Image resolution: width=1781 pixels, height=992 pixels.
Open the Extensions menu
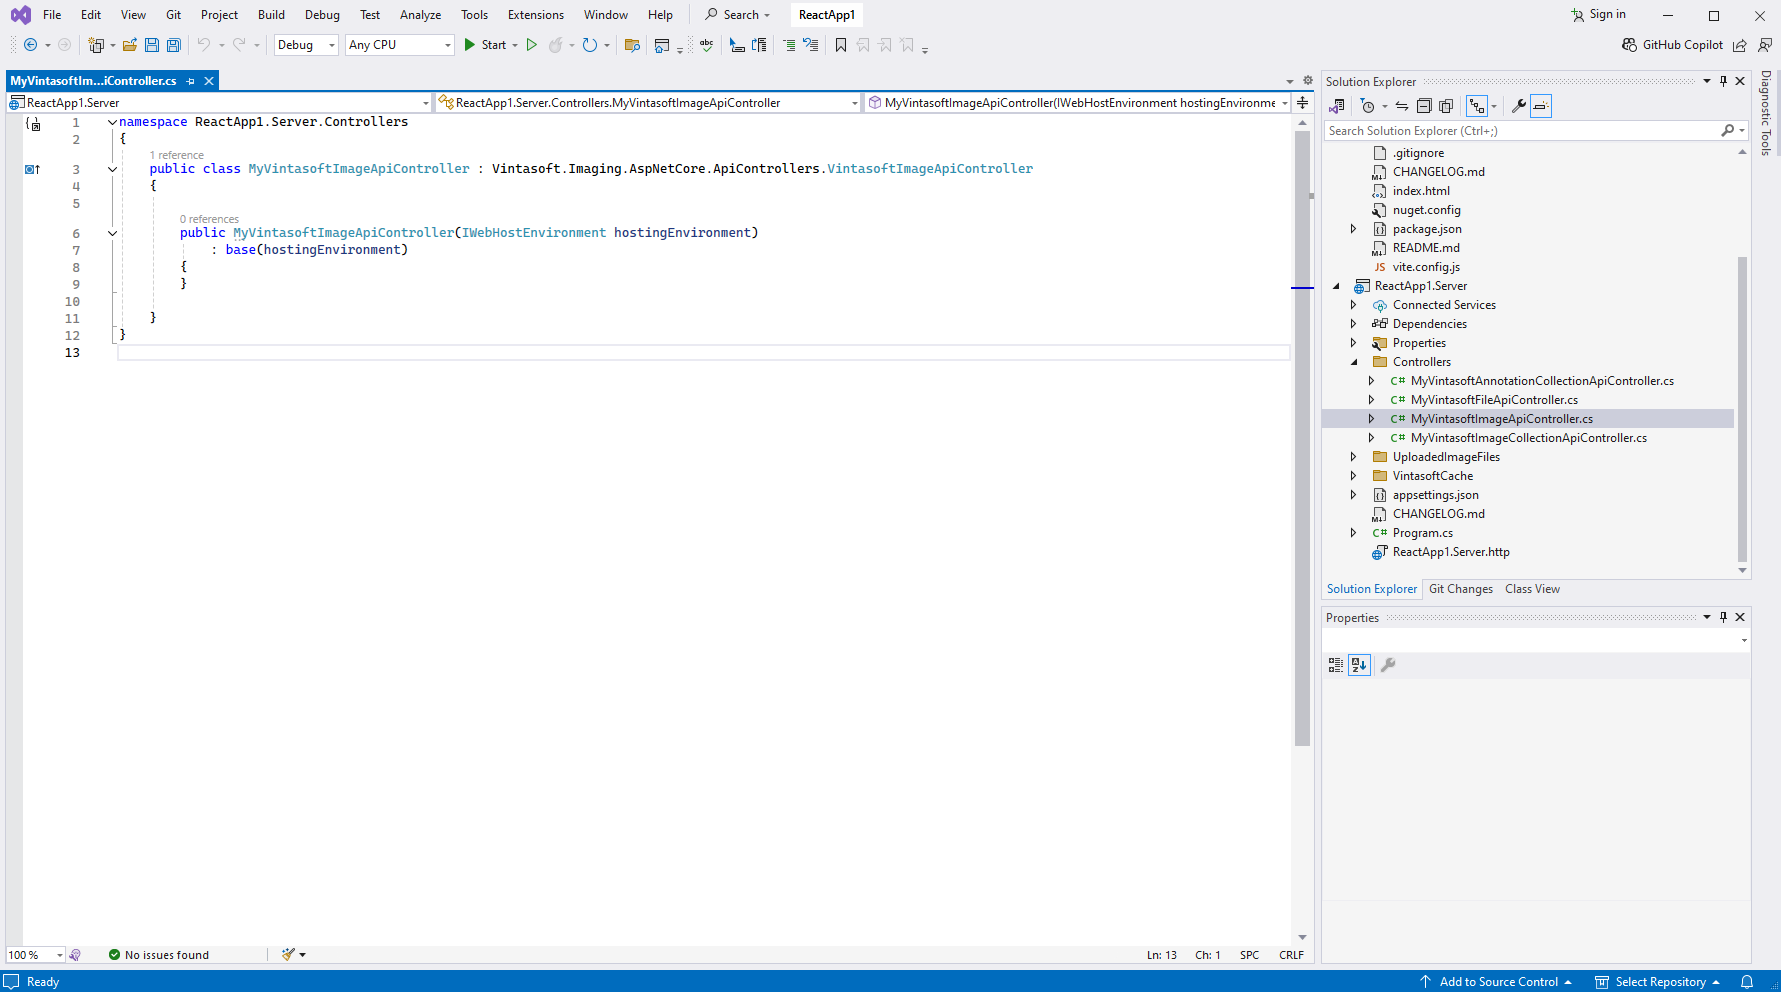tap(535, 15)
